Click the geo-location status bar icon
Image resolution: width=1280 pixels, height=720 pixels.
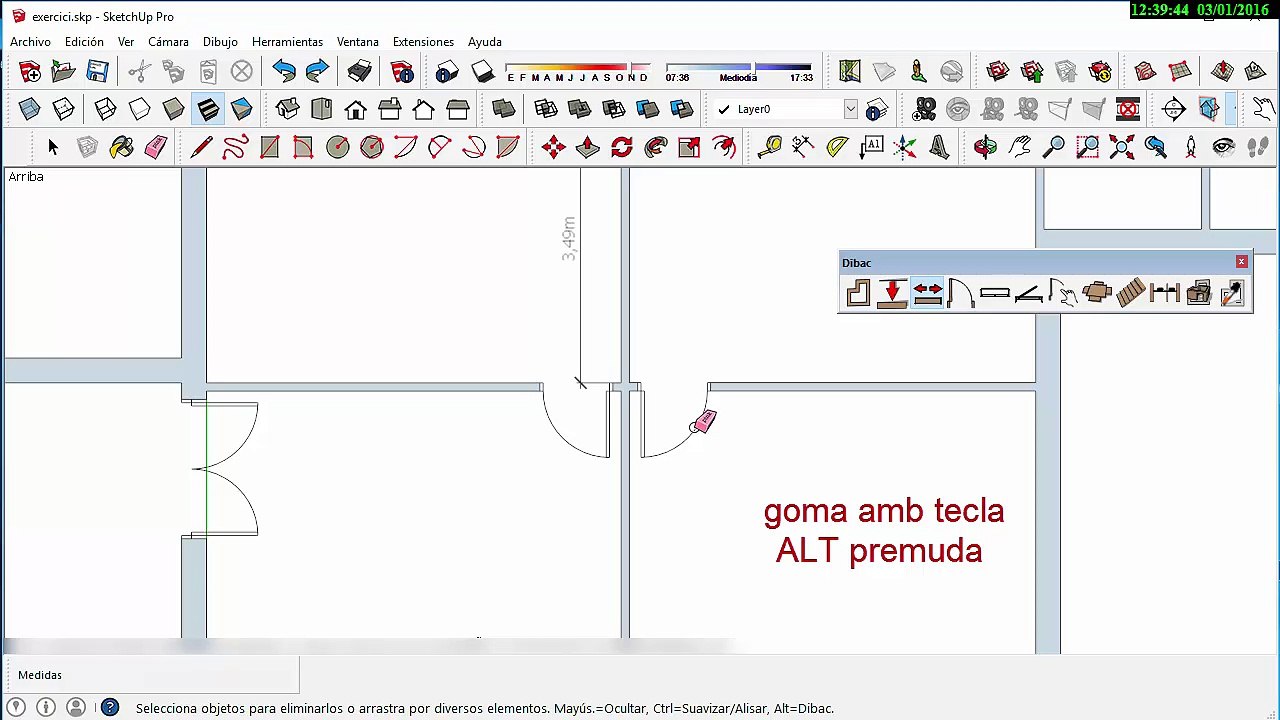tap(16, 708)
